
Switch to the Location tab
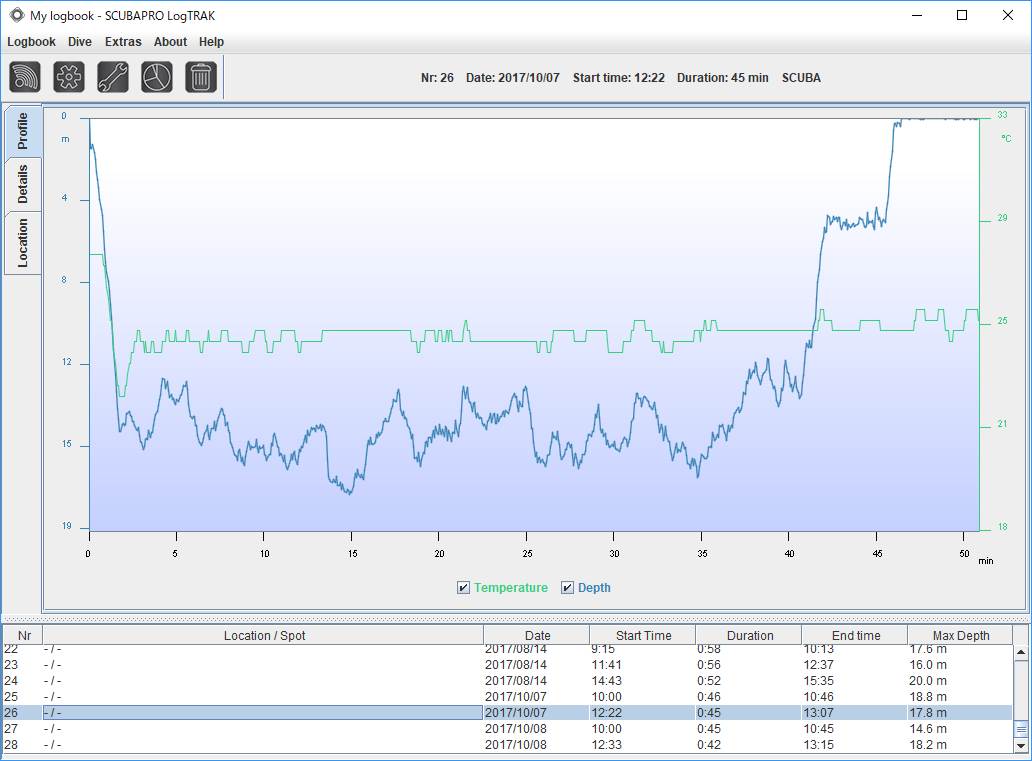point(23,243)
